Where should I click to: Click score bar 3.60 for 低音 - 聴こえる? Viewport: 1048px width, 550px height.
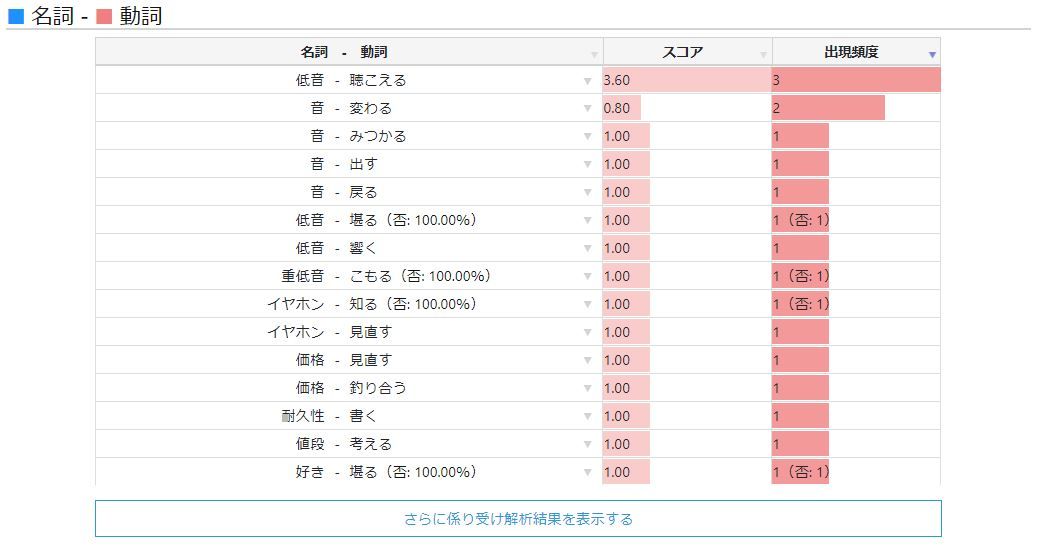tap(686, 80)
